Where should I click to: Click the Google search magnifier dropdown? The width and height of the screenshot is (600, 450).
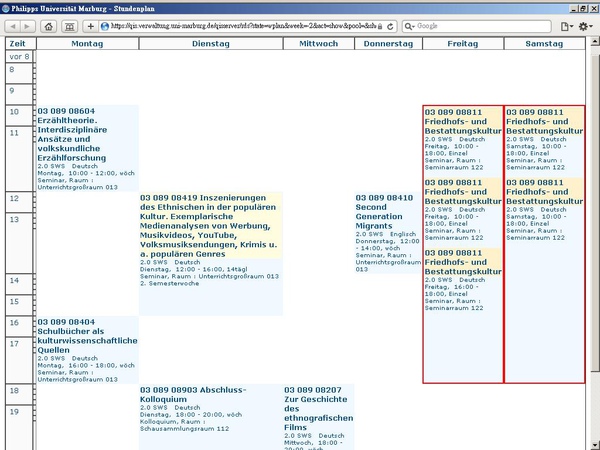point(410,26)
